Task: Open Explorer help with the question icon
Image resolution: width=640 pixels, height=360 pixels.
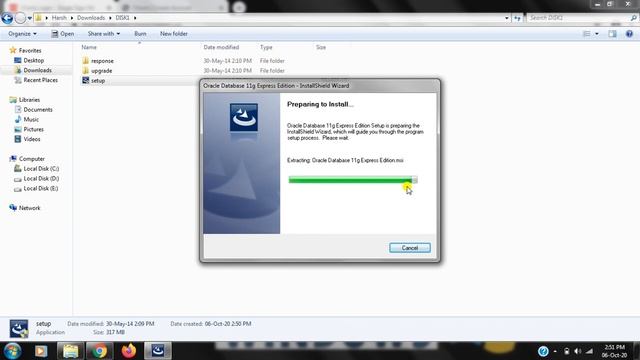Action: [629, 34]
